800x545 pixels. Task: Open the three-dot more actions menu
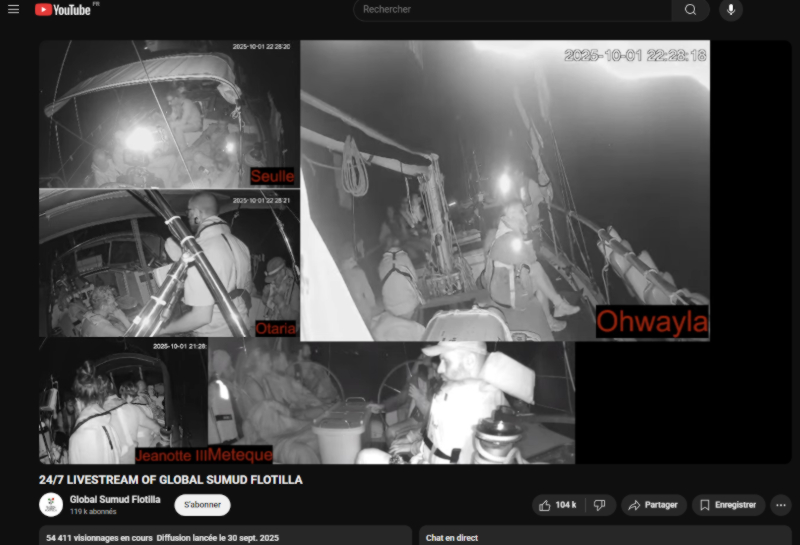(x=781, y=505)
